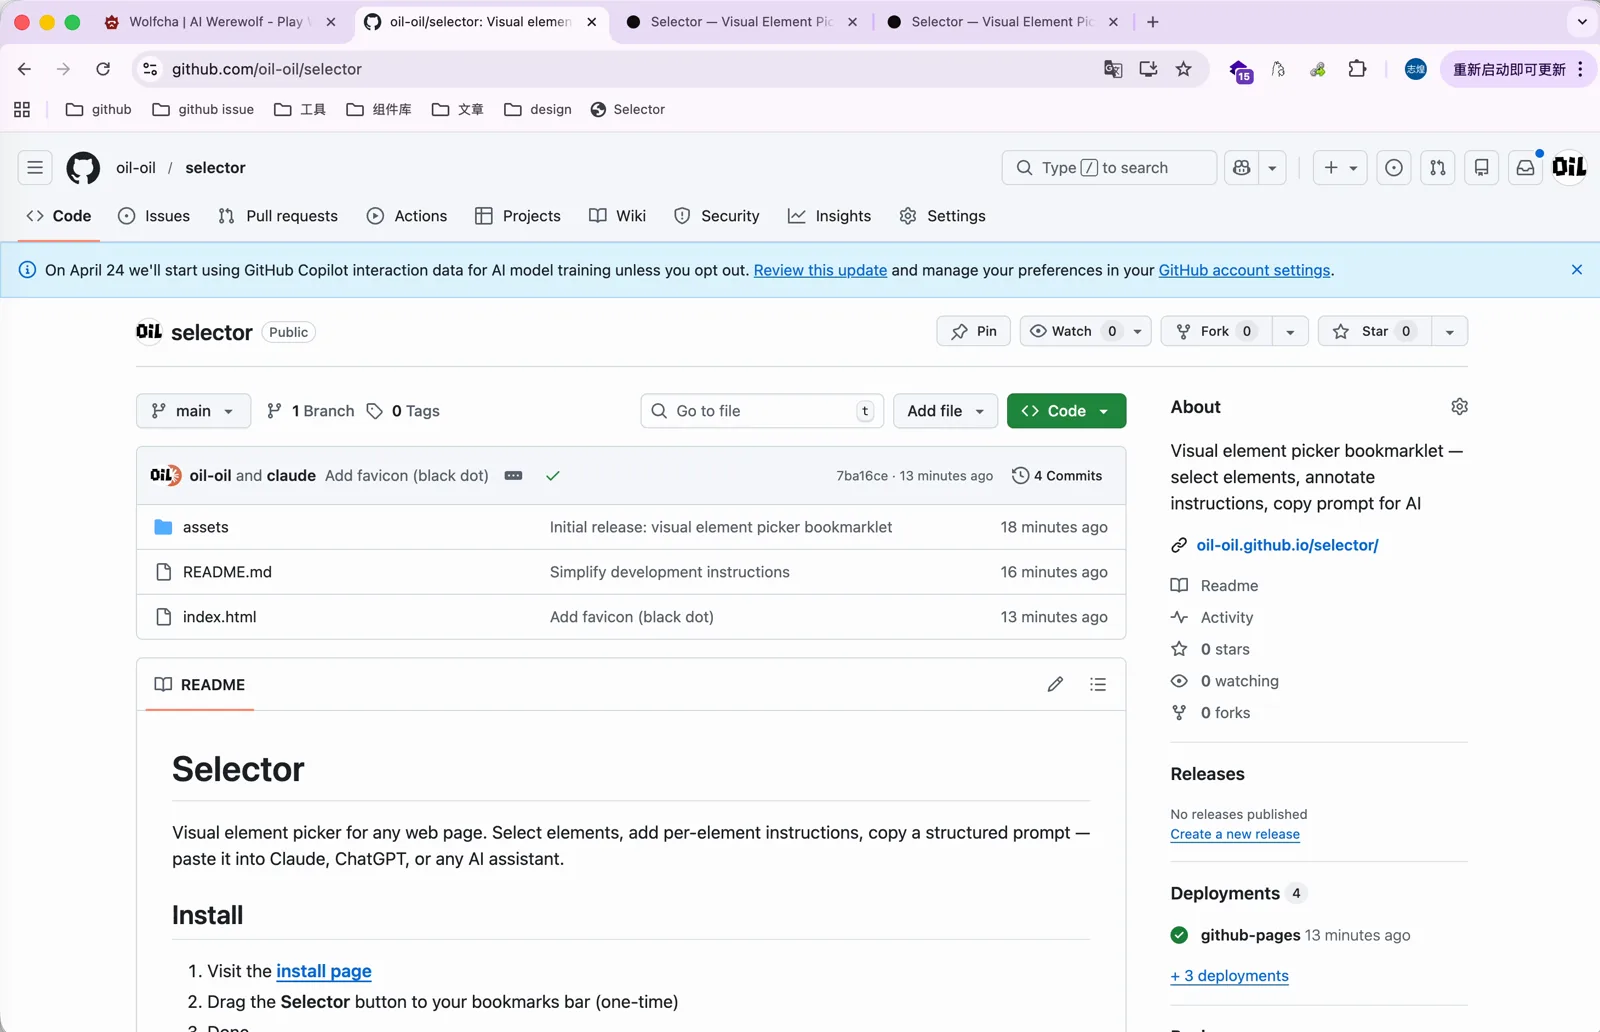Image resolution: width=1600 pixels, height=1032 pixels.
Task: Open the Wiki tab
Action: click(x=618, y=216)
